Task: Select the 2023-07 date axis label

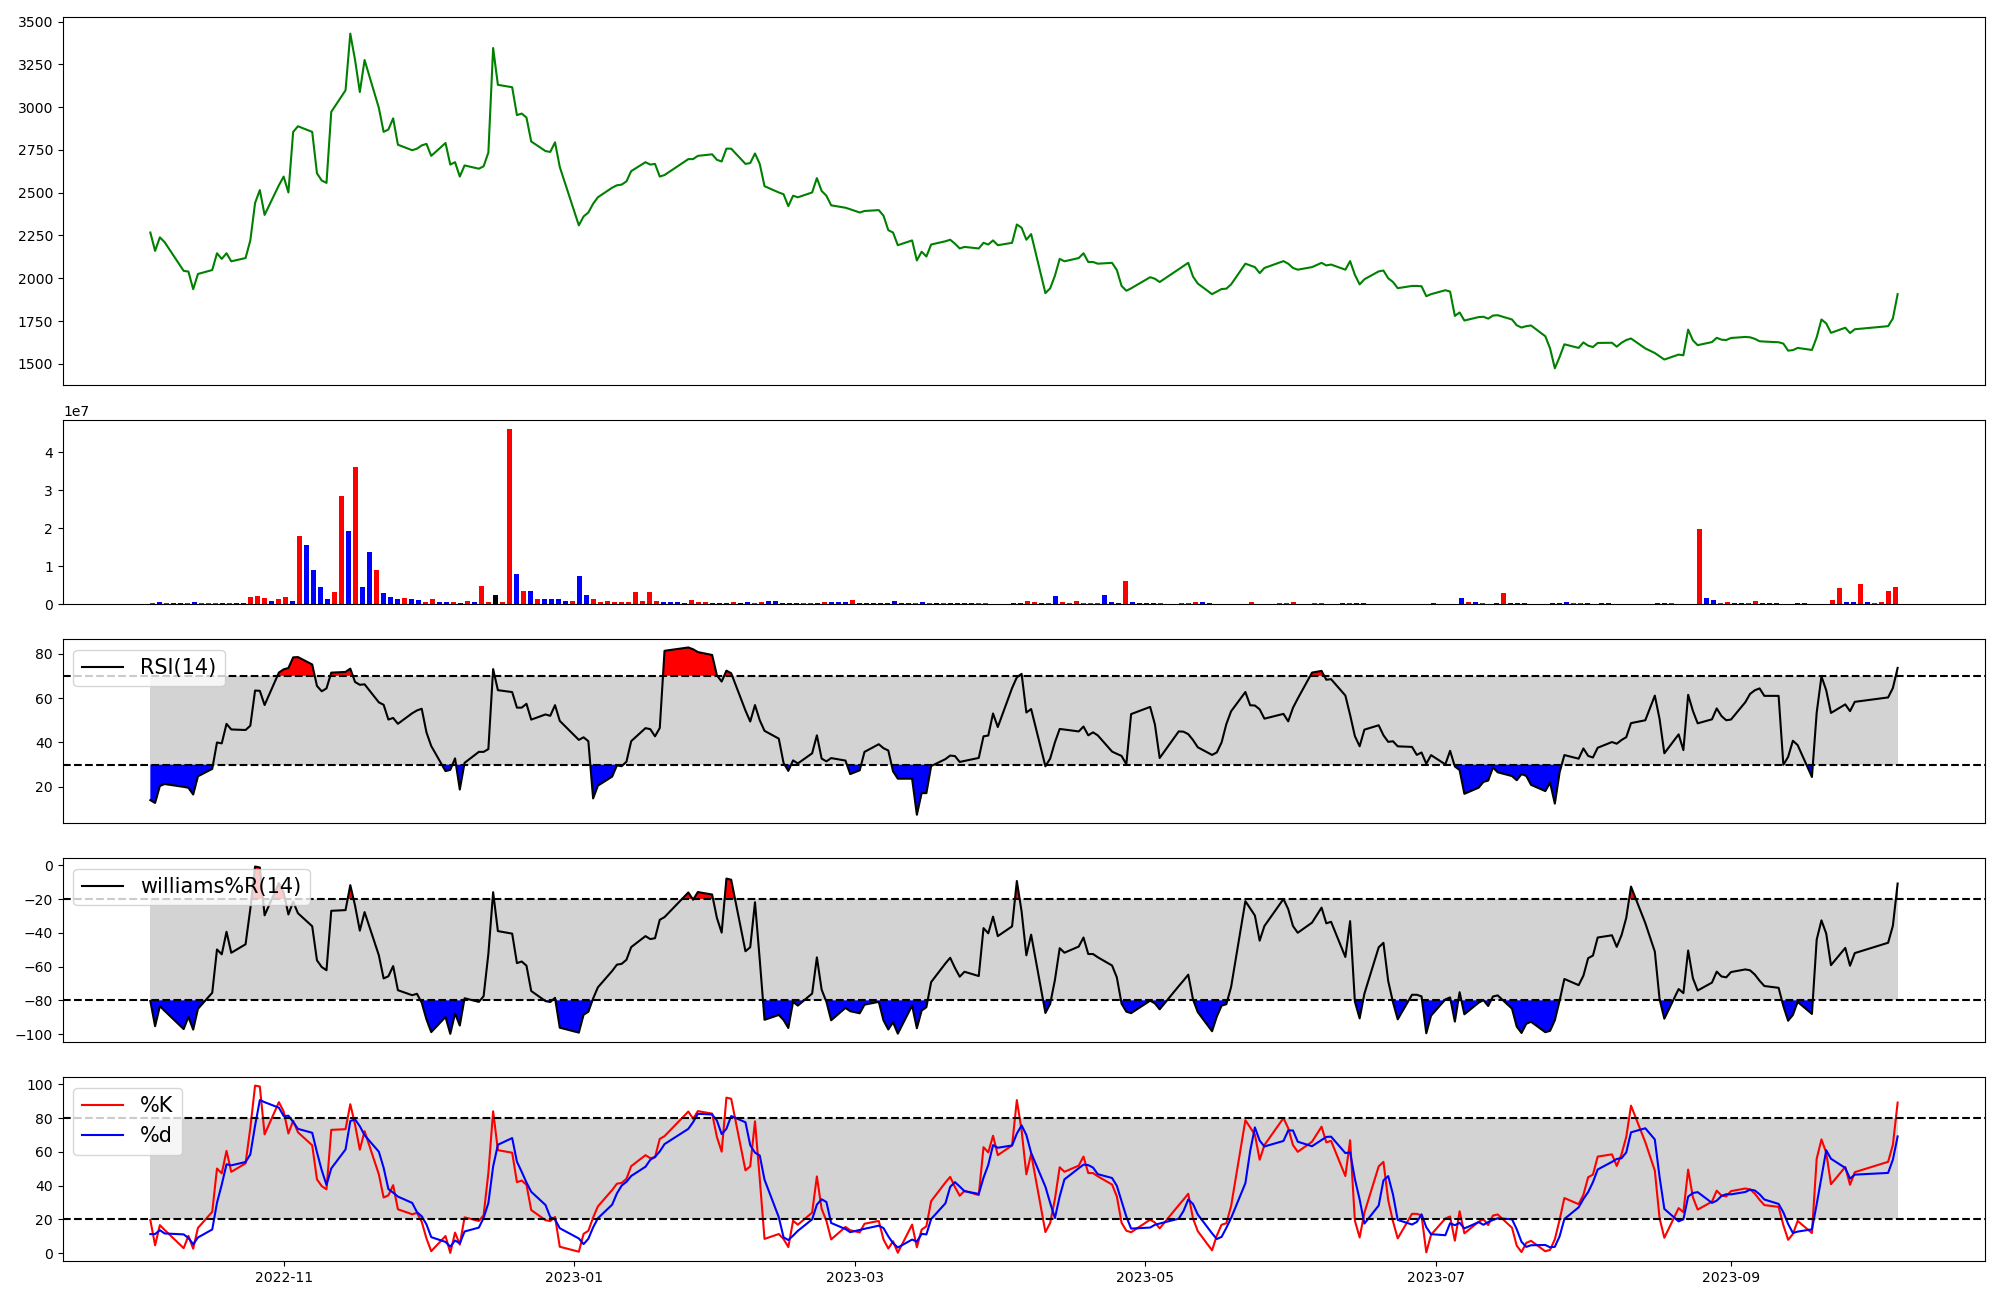Action: click(x=1436, y=1277)
